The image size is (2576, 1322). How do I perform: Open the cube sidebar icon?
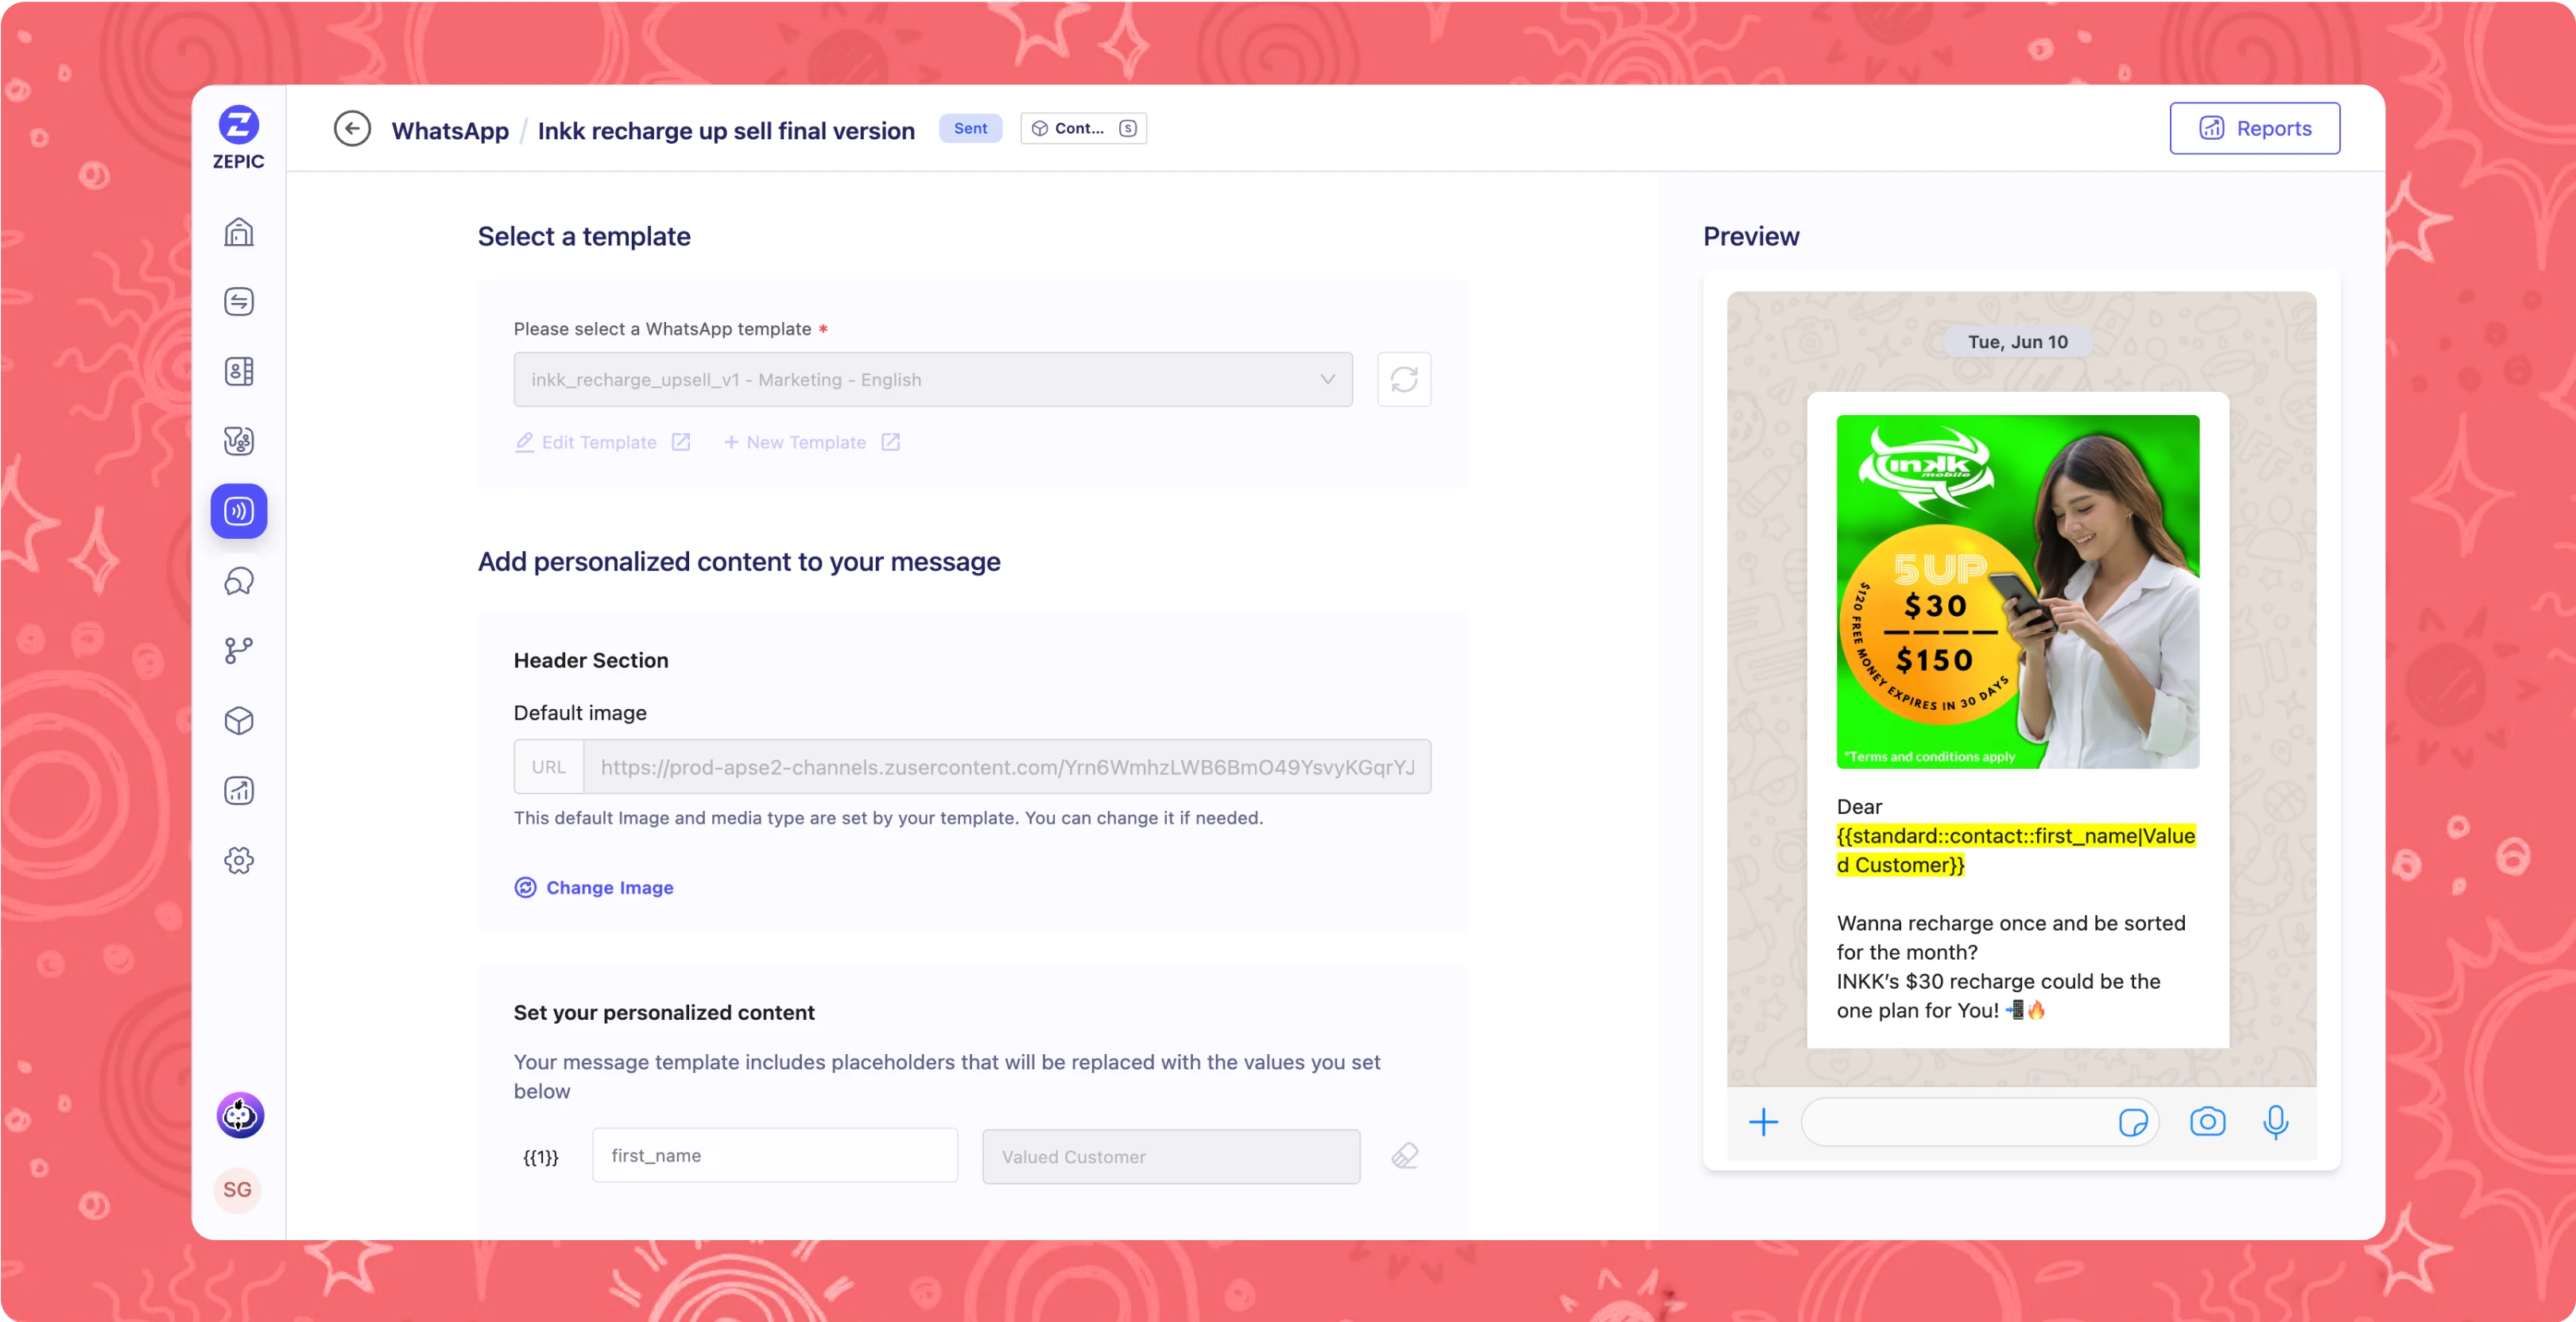point(238,721)
